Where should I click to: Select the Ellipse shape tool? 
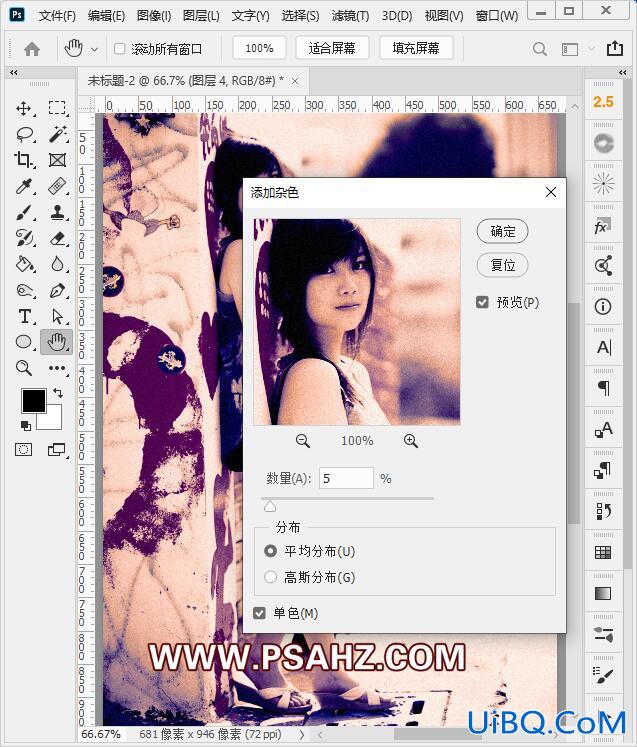point(24,342)
